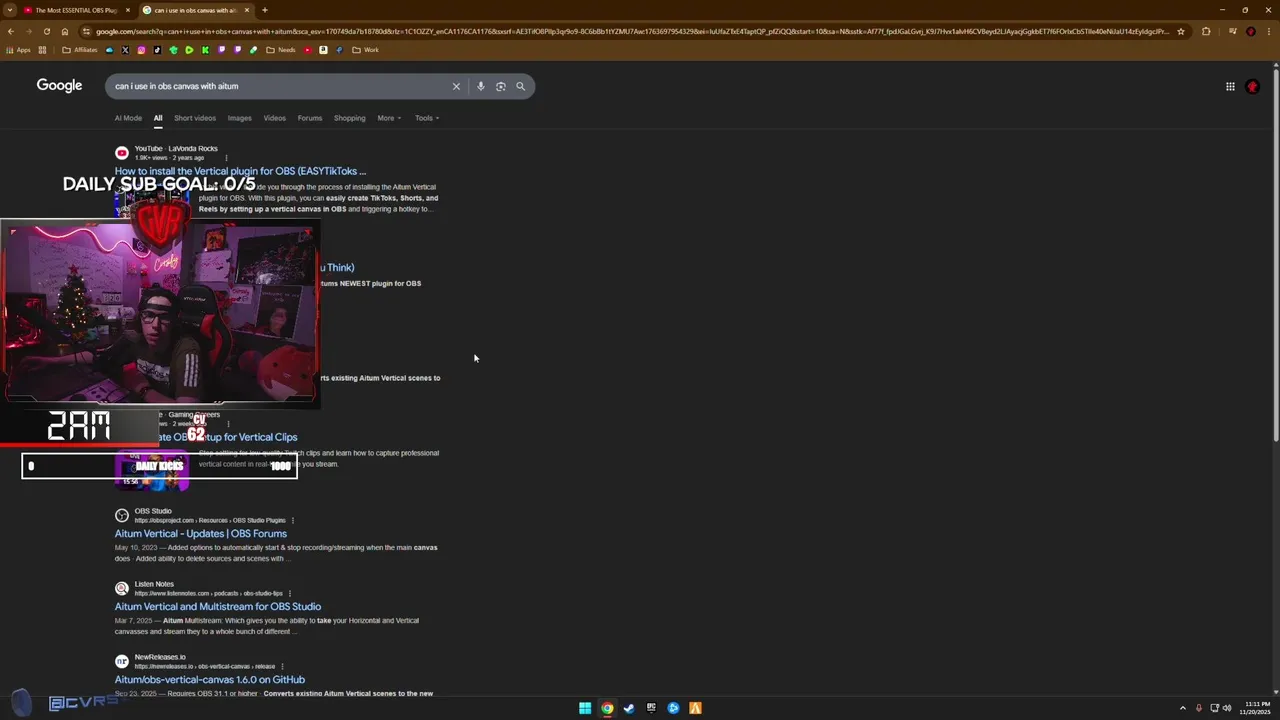Screen dimensions: 1280x720
Task: Bookmark this page with the star icon
Action: (1181, 31)
